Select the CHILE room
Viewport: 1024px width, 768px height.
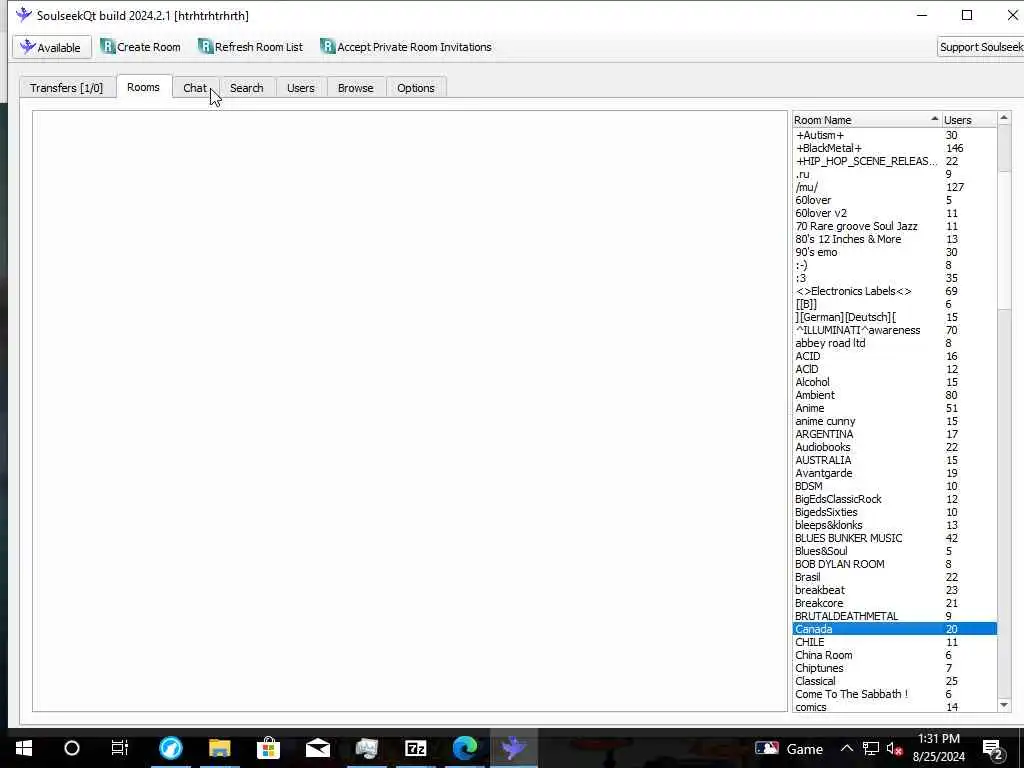tap(895, 642)
